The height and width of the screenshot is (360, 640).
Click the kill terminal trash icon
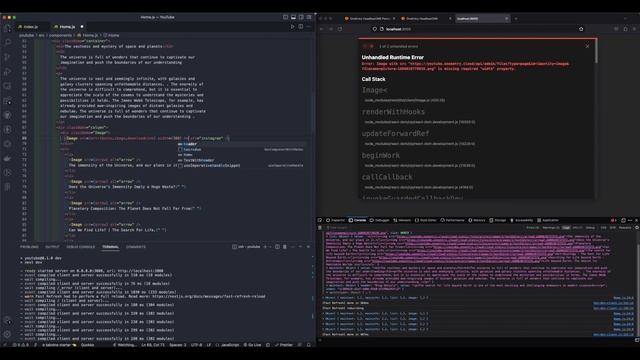(x=285, y=247)
